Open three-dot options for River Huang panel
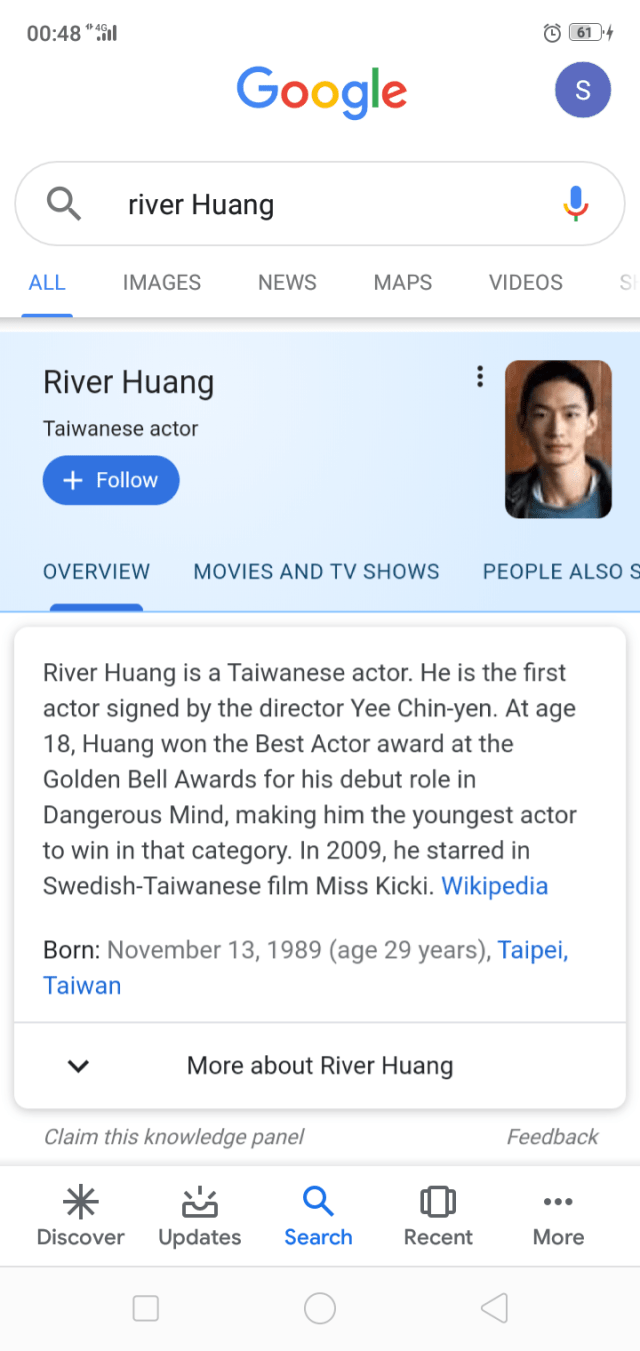The height and width of the screenshot is (1351, 640). pos(480,377)
